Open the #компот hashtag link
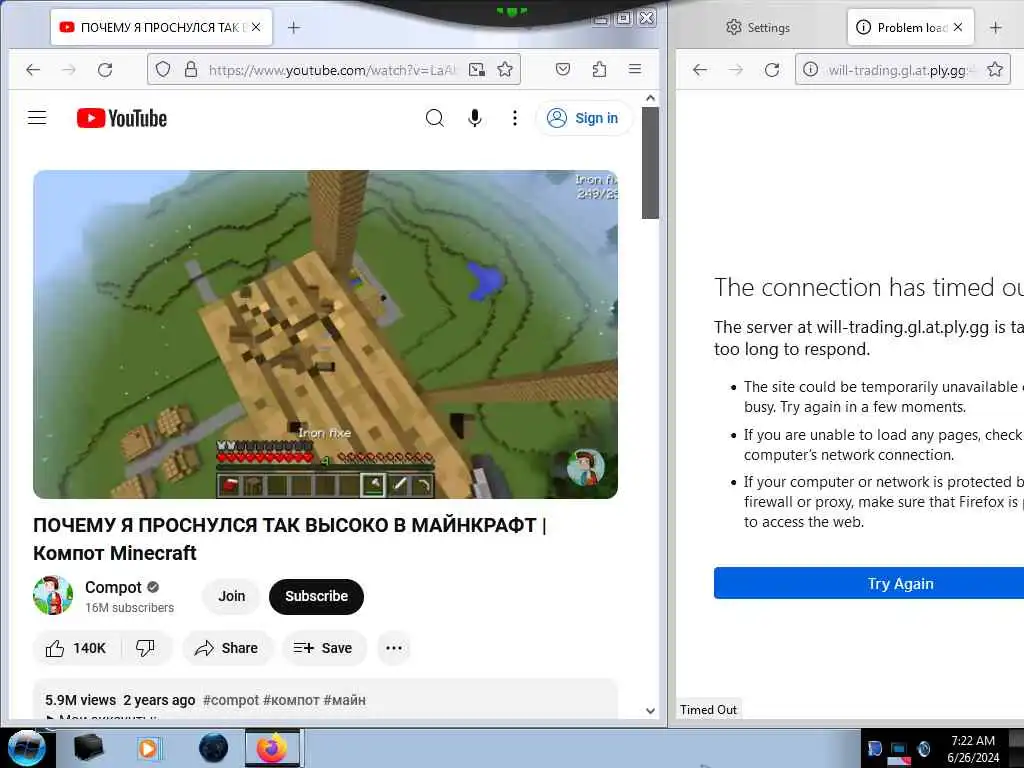Screen dimensions: 1024x768 pyautogui.click(x=291, y=700)
